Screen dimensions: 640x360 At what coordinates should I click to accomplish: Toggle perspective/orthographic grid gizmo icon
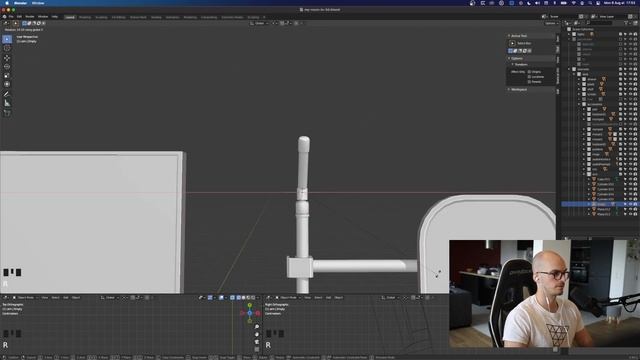point(257,349)
